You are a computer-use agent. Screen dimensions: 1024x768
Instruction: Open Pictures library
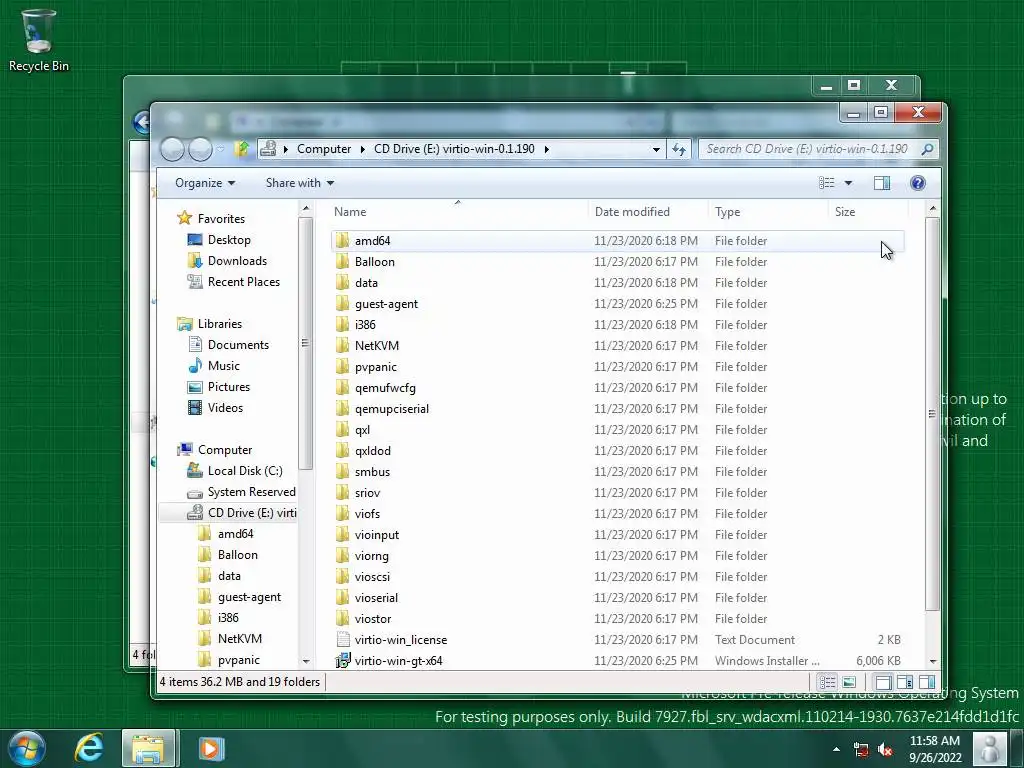coord(219,387)
